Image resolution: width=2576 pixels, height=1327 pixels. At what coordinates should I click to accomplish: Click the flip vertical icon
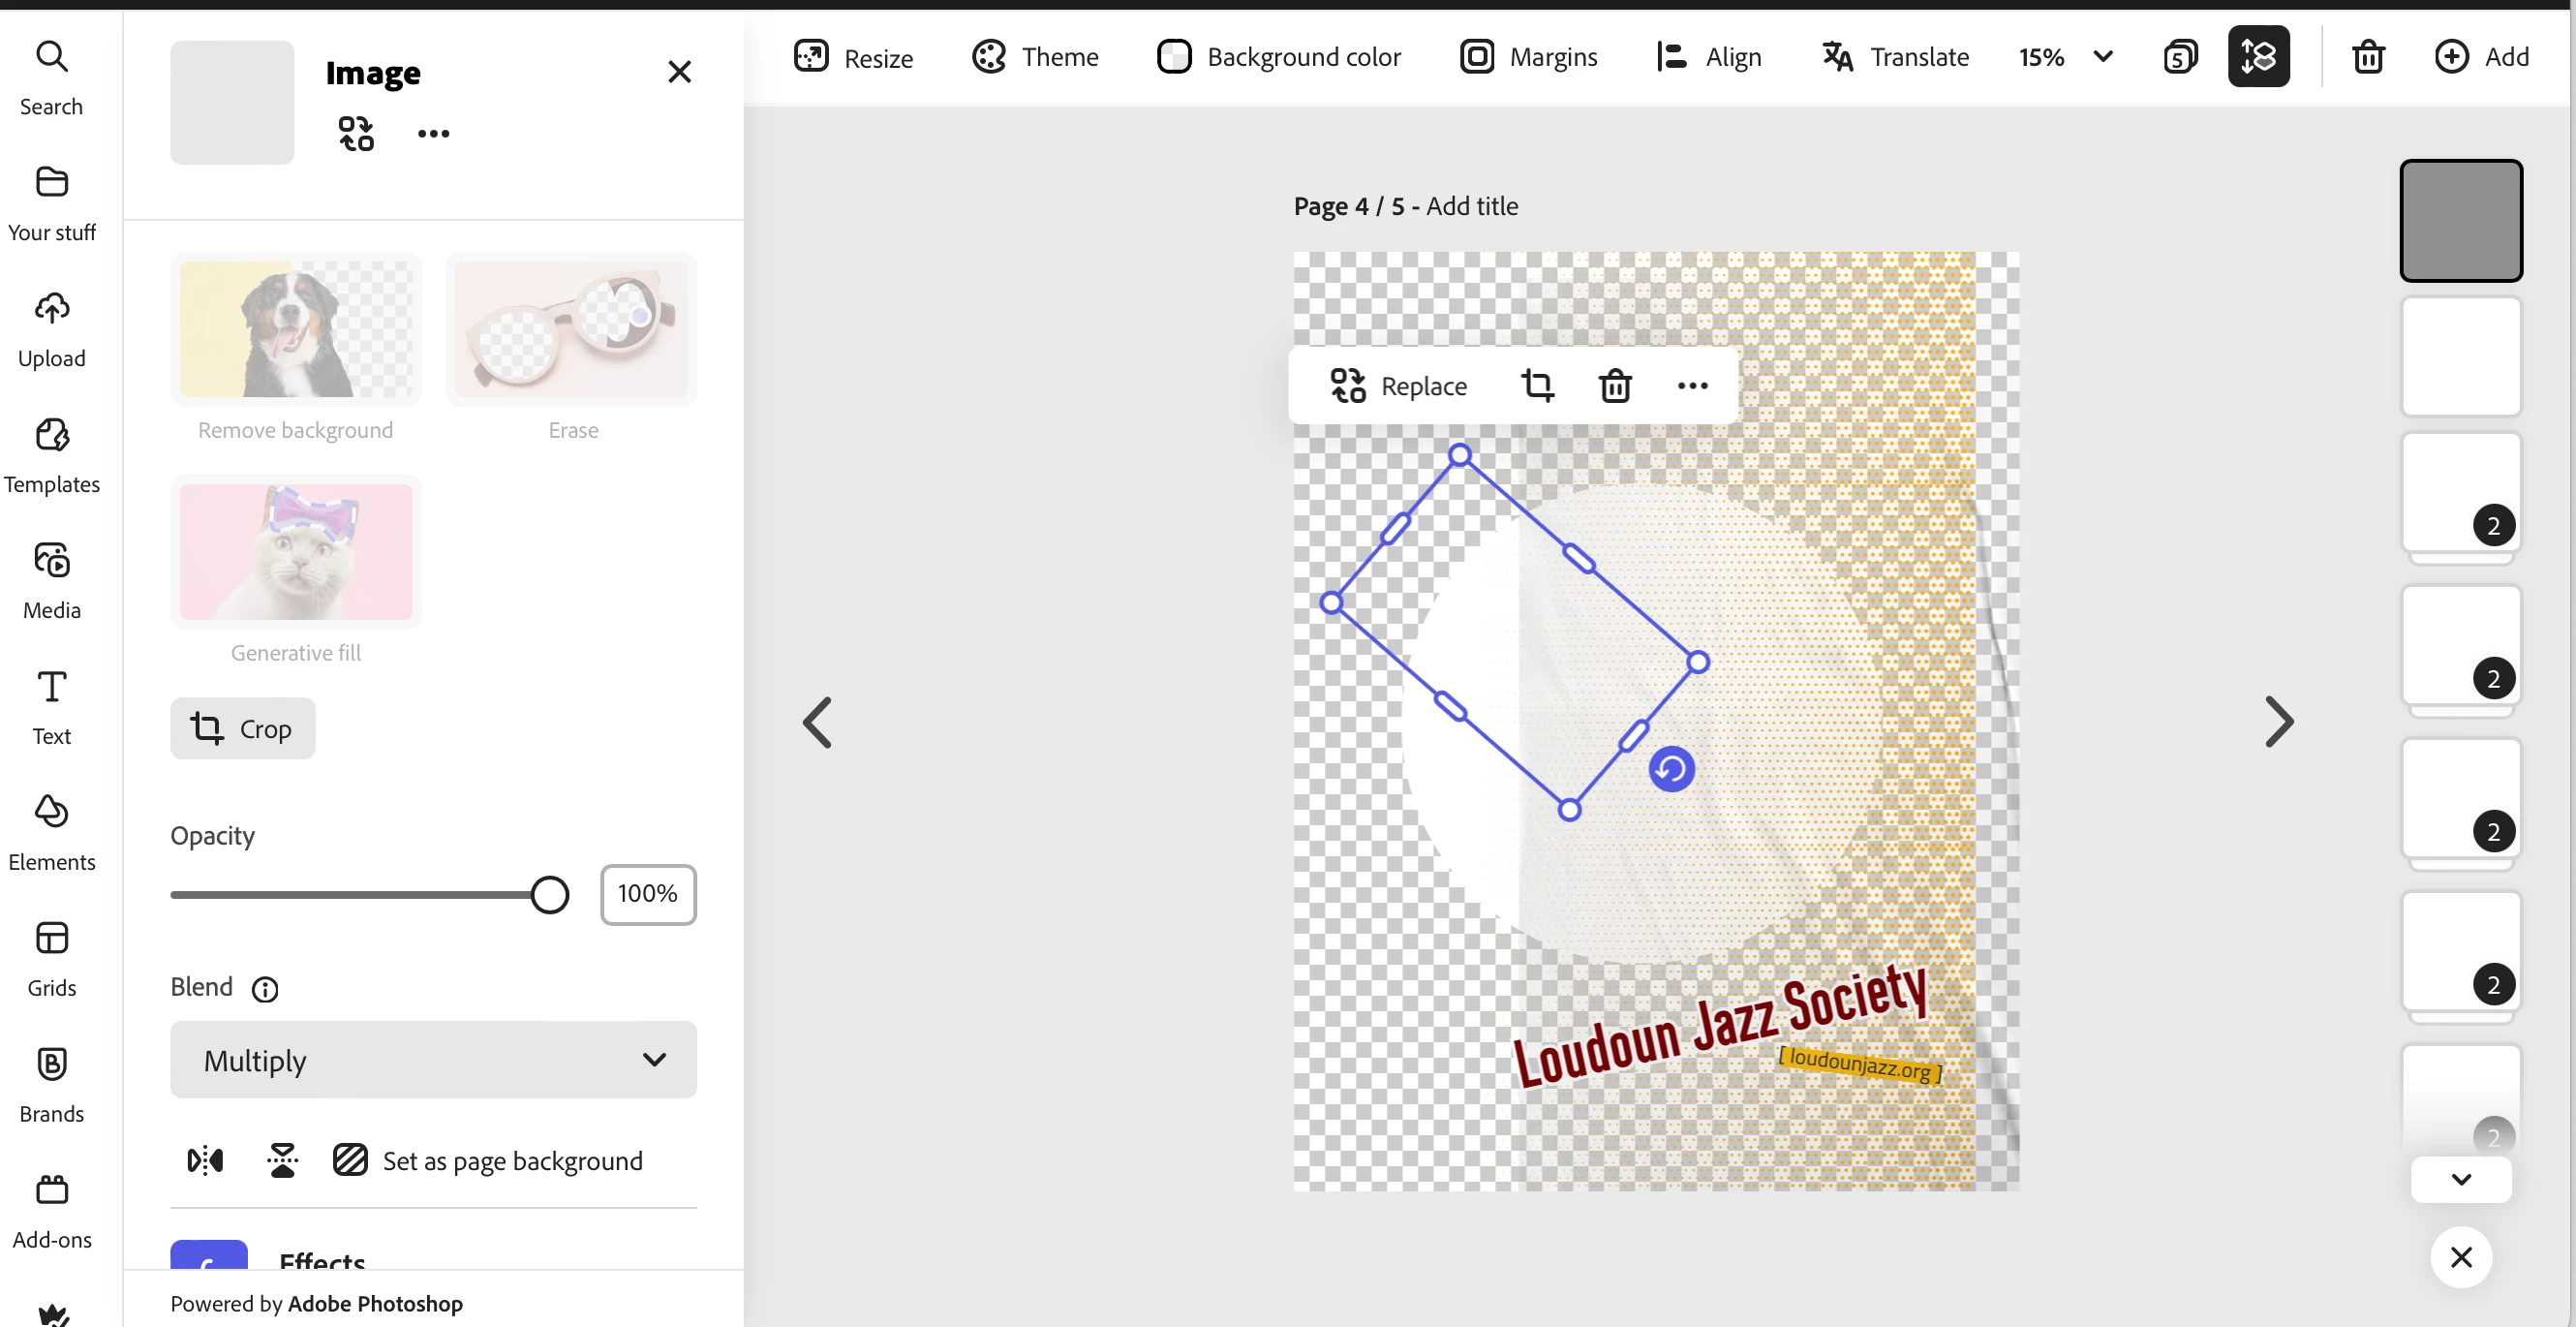283,1160
